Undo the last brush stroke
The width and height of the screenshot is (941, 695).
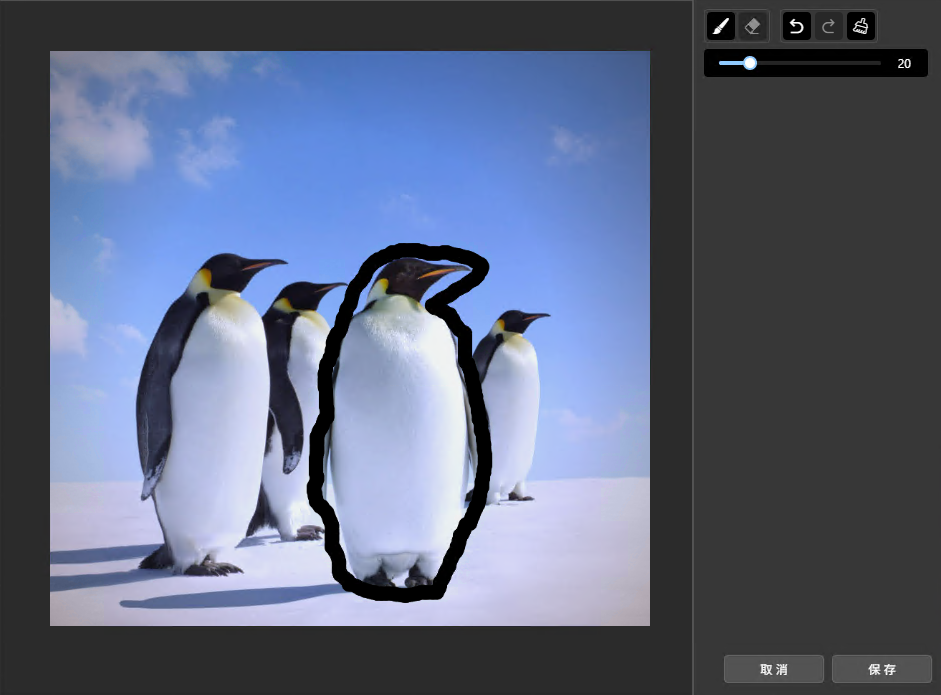(796, 26)
